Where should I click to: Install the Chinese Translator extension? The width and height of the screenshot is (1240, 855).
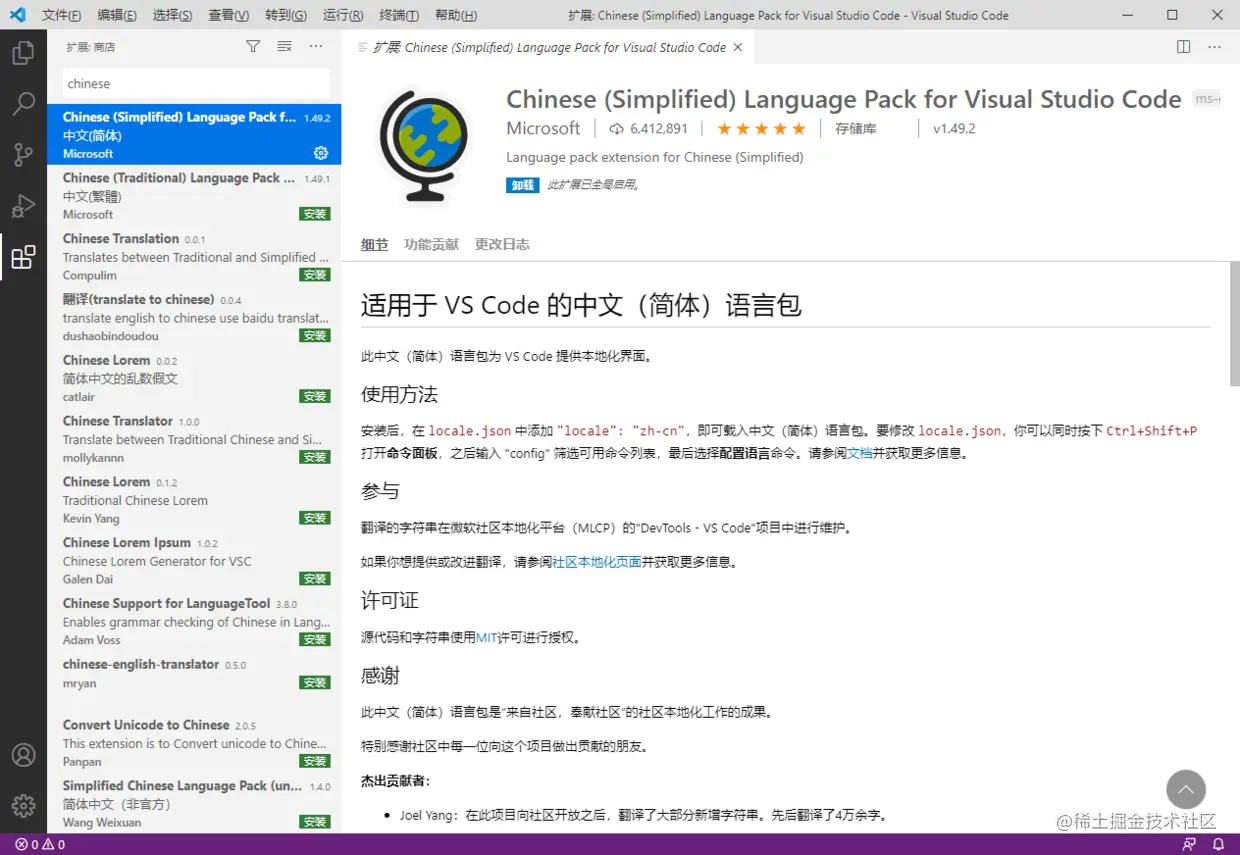315,457
